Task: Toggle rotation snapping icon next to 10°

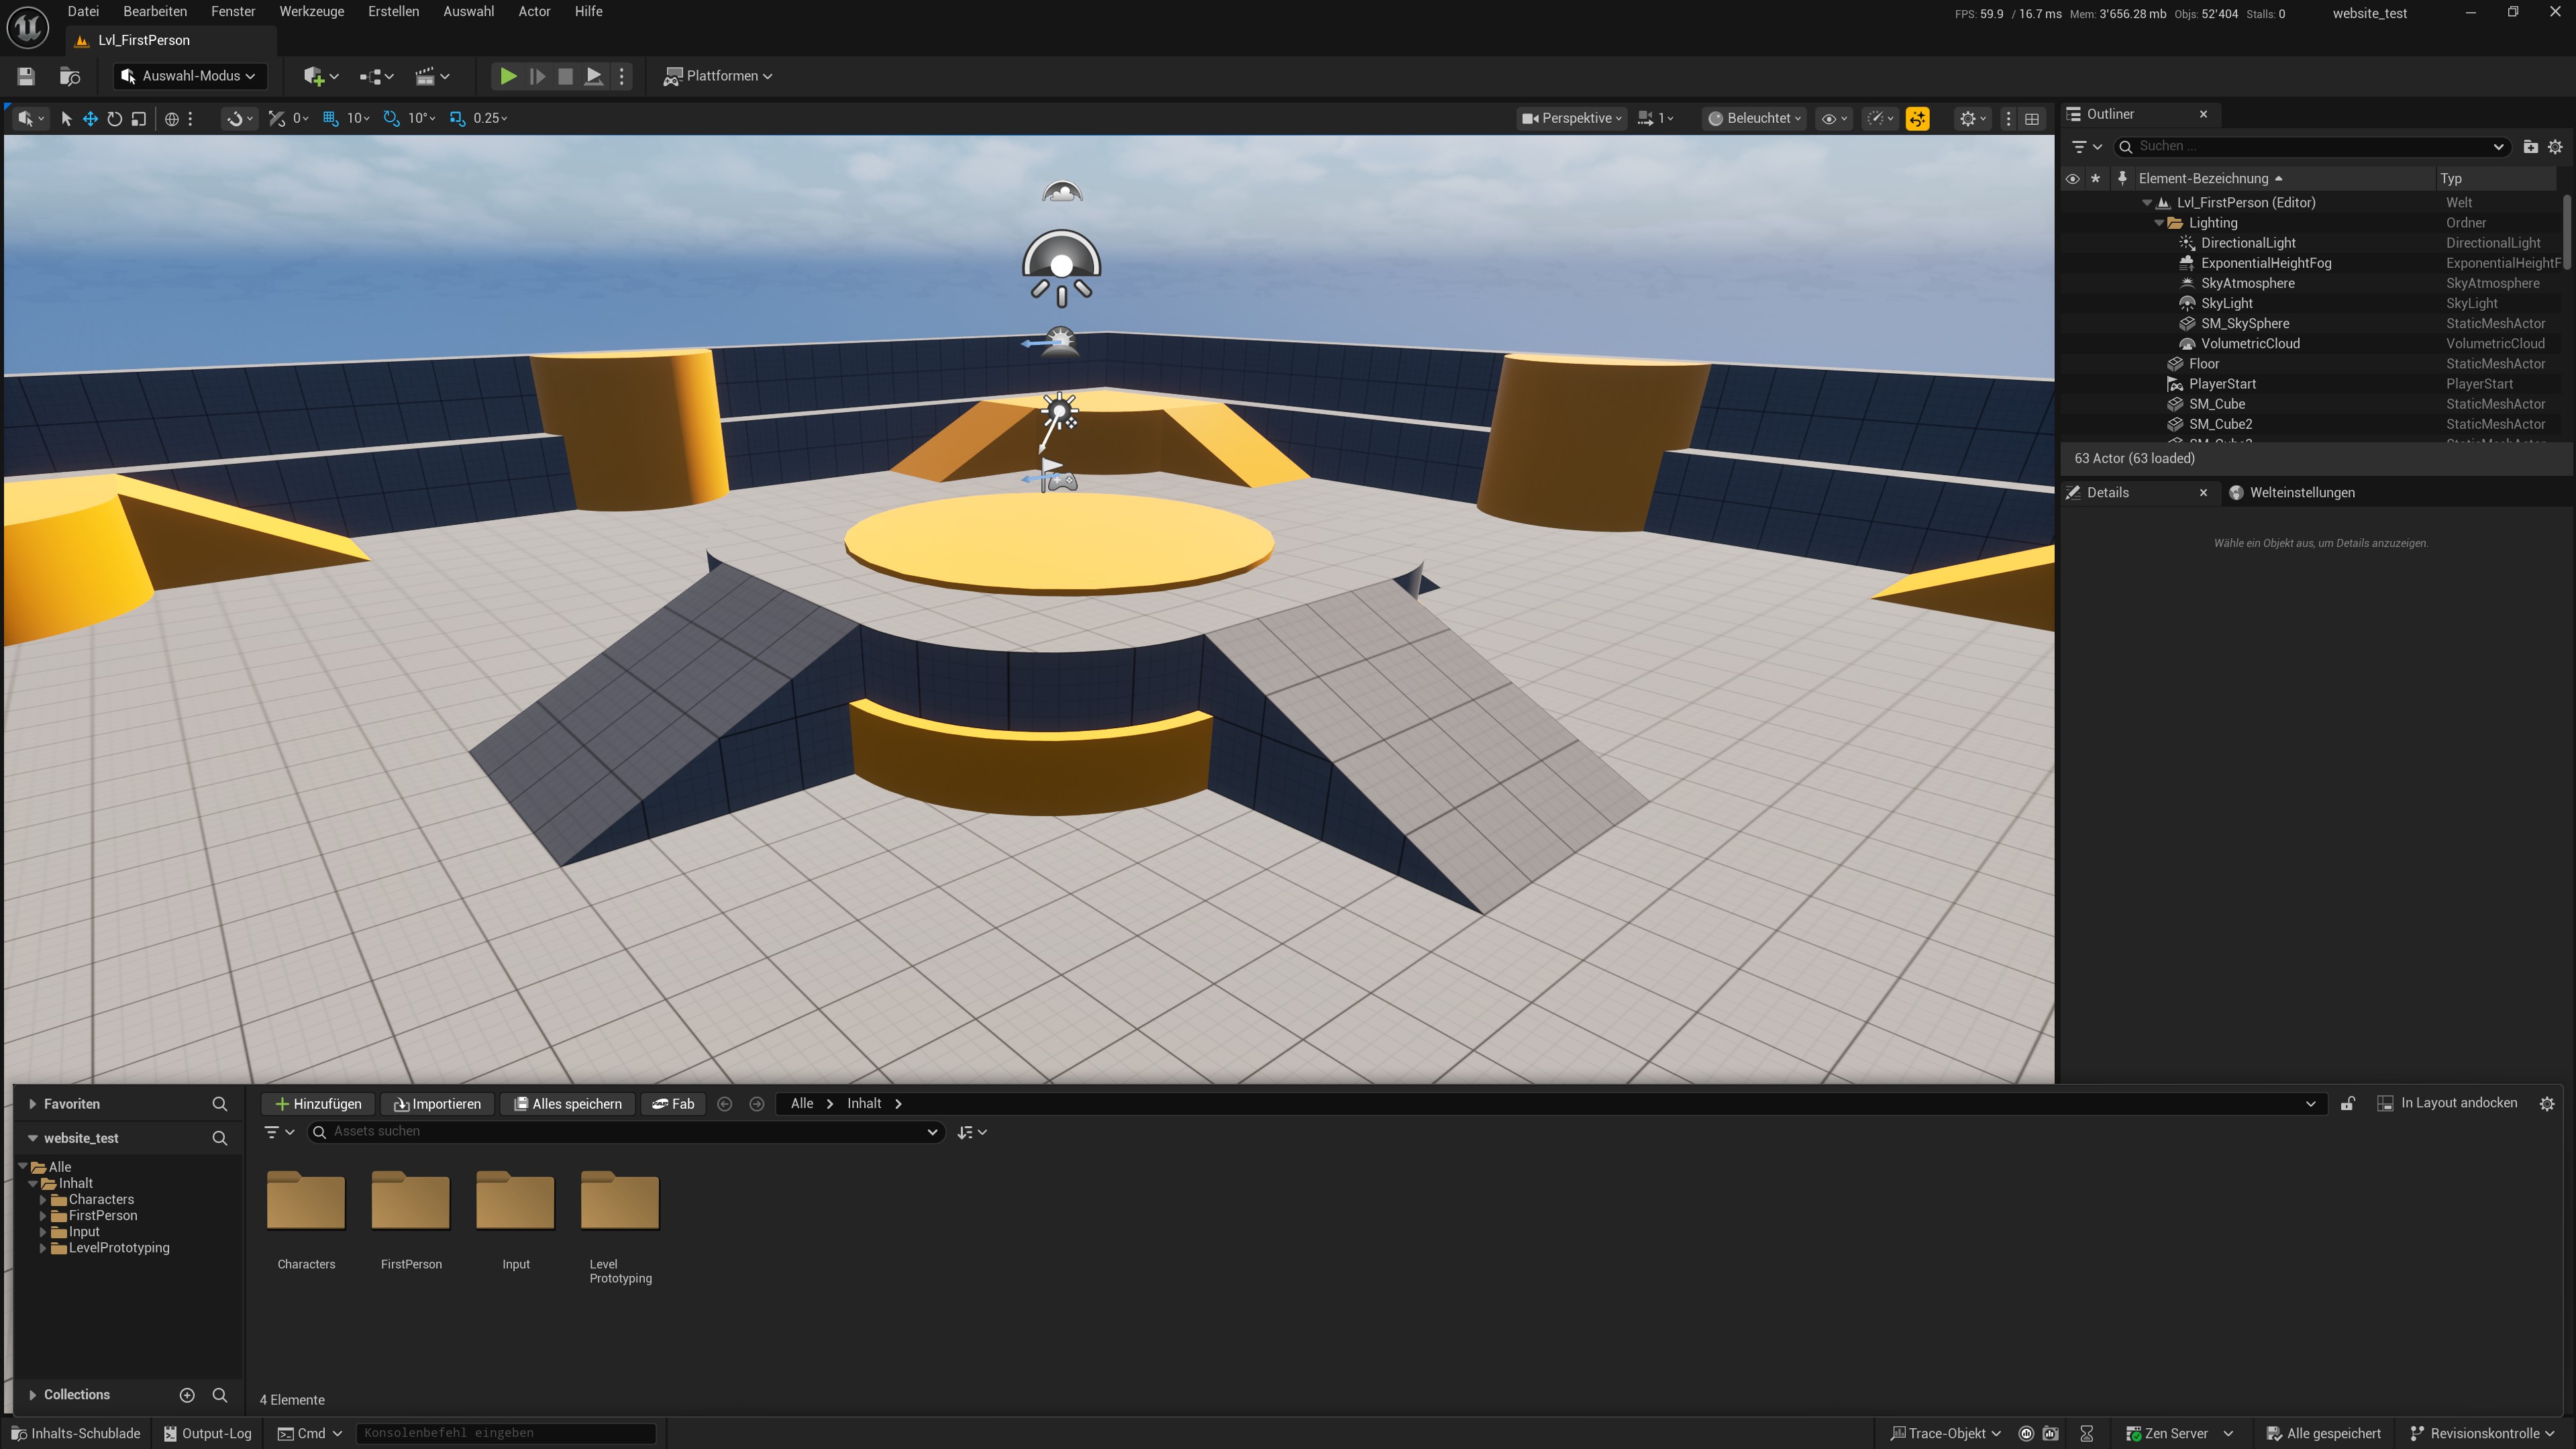Action: coord(391,118)
